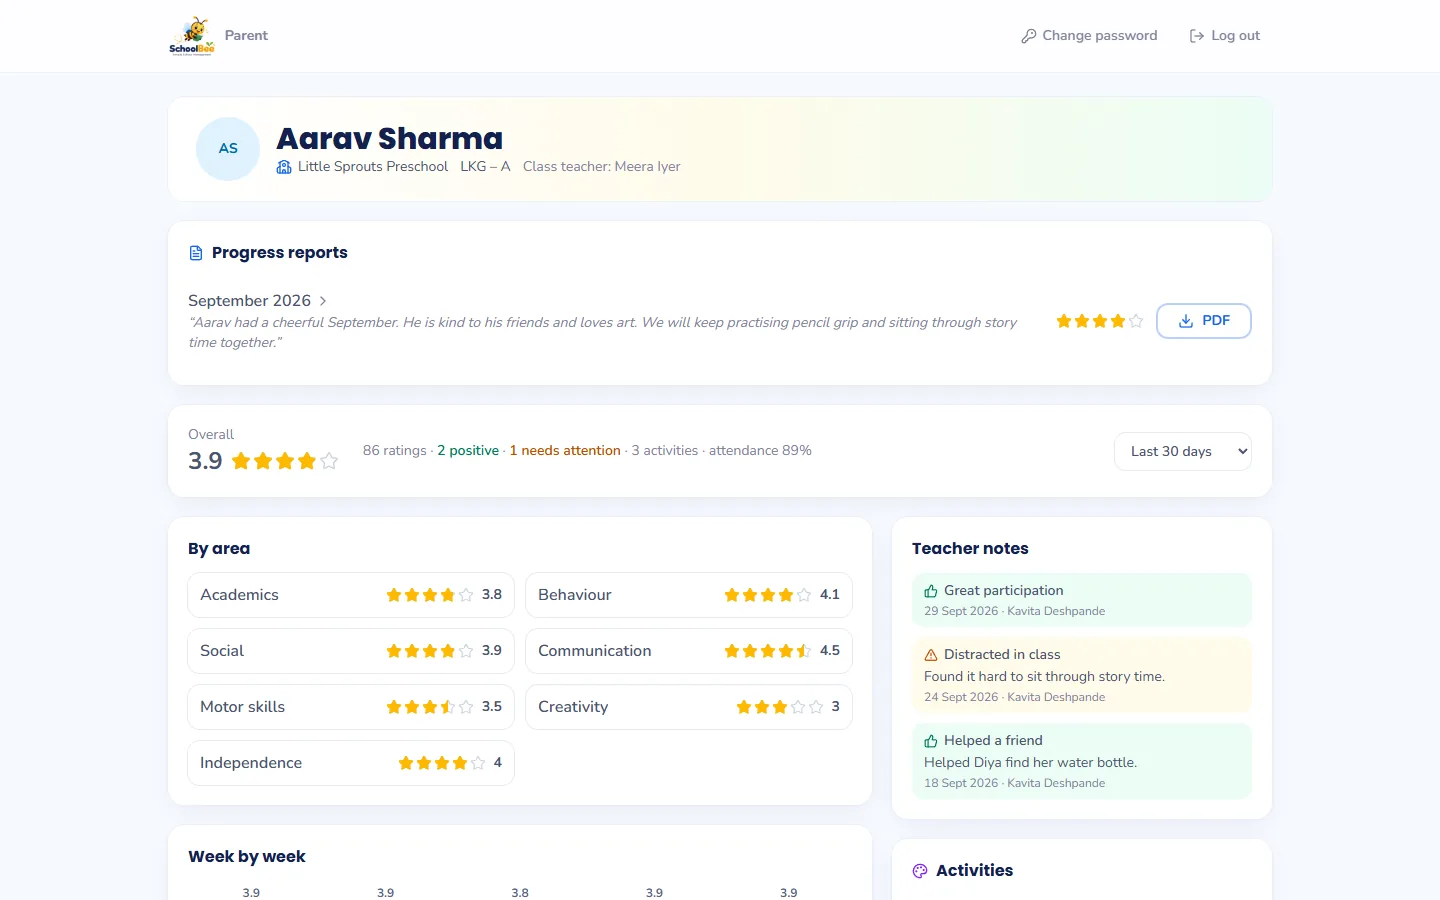Viewport: 1440px width, 900px height.
Task: Click the student name Aarav Sharma
Action: pos(390,138)
